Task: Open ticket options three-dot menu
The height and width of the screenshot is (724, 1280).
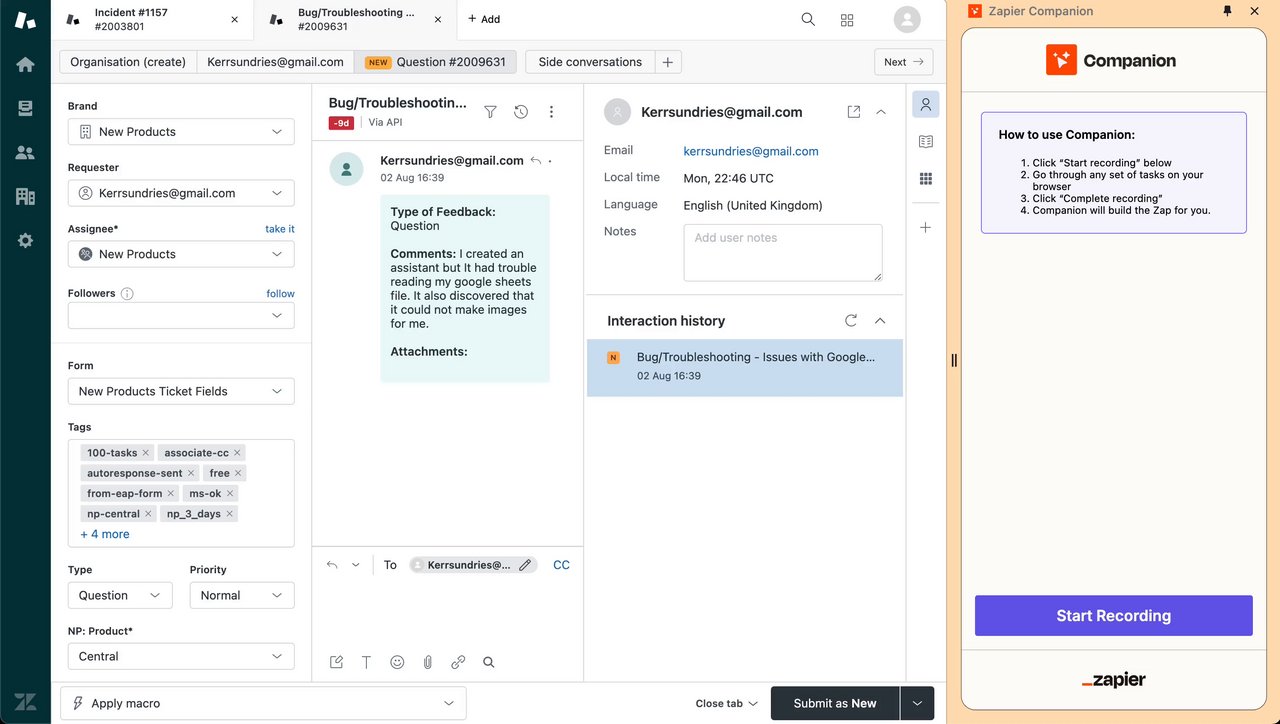Action: click(x=551, y=112)
